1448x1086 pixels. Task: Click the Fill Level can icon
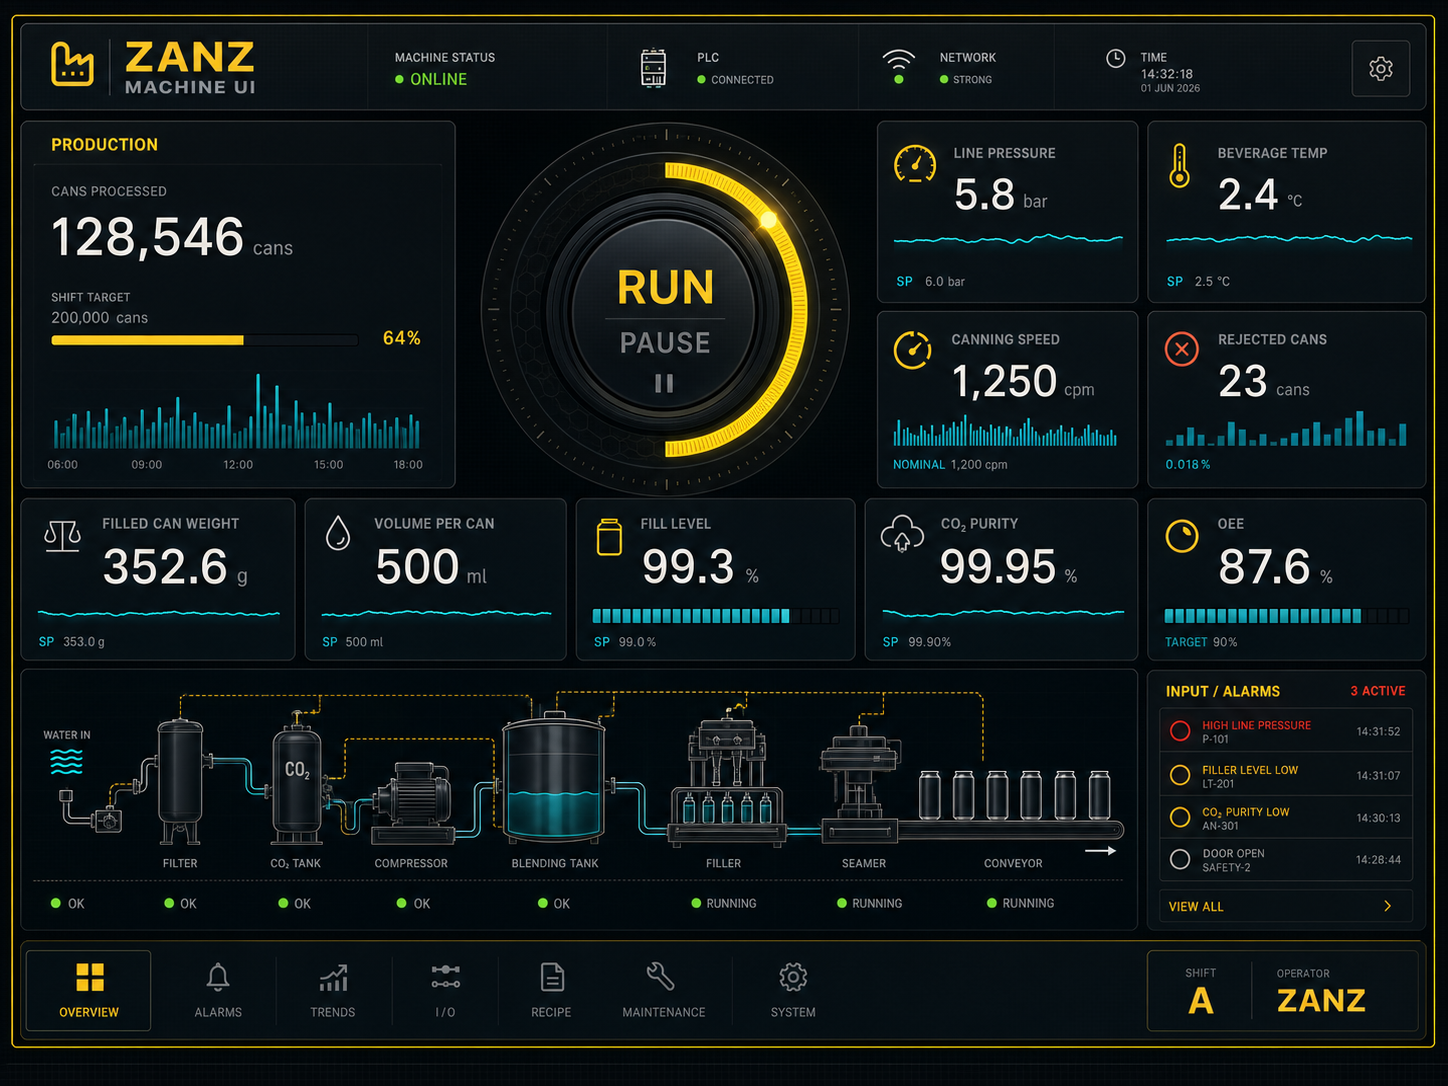click(x=609, y=537)
